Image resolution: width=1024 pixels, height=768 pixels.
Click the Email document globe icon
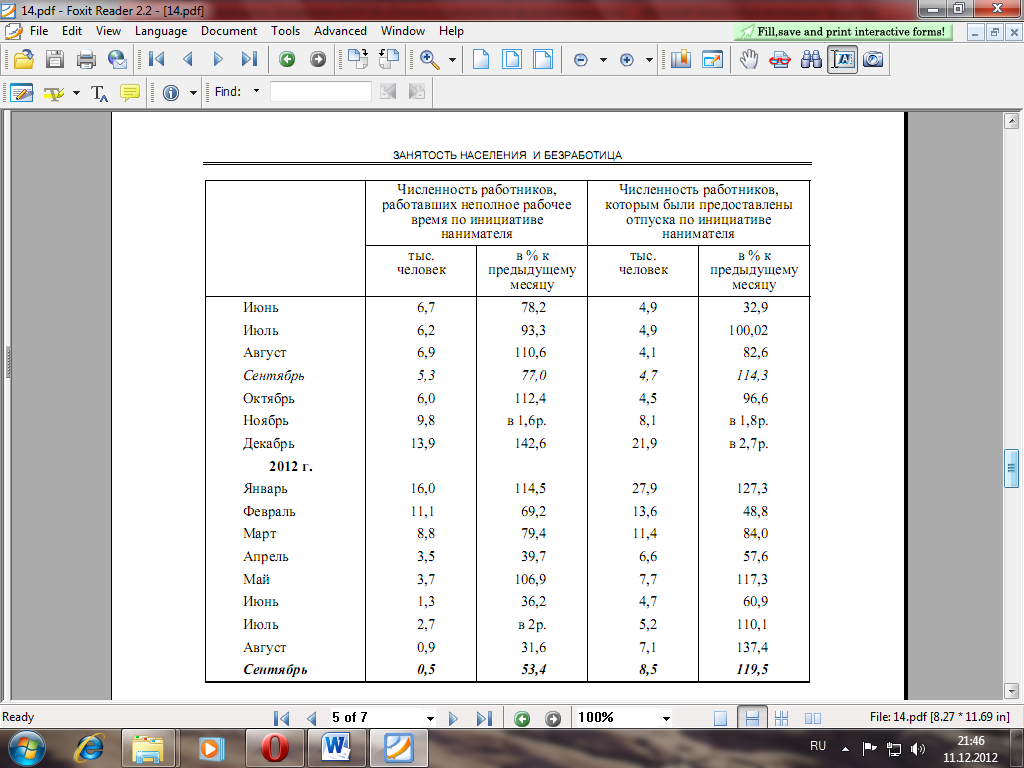coord(118,59)
